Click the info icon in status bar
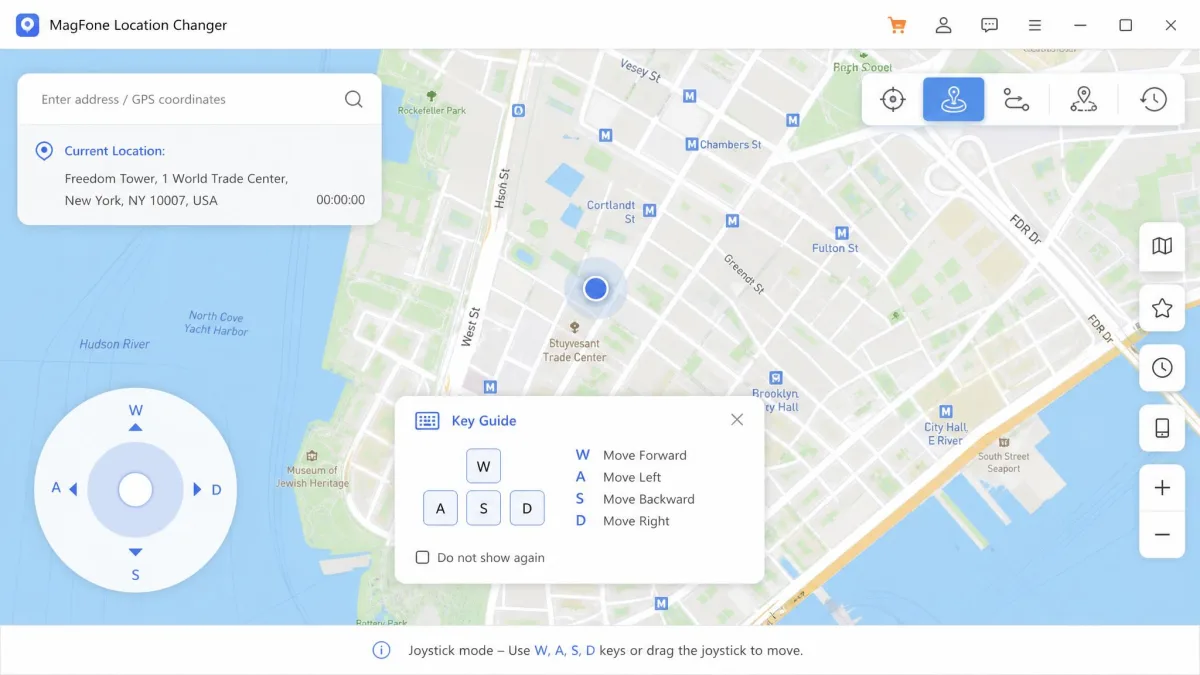The image size is (1200, 675). coord(381,650)
